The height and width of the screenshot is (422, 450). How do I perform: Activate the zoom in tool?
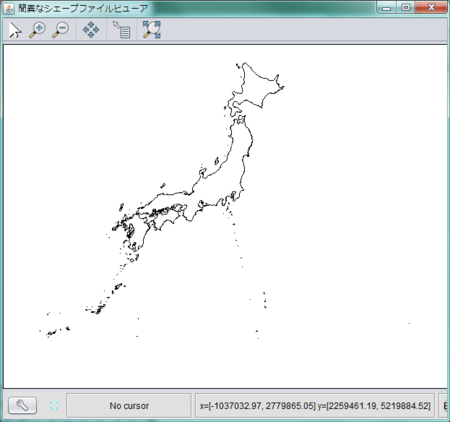tap(38, 30)
